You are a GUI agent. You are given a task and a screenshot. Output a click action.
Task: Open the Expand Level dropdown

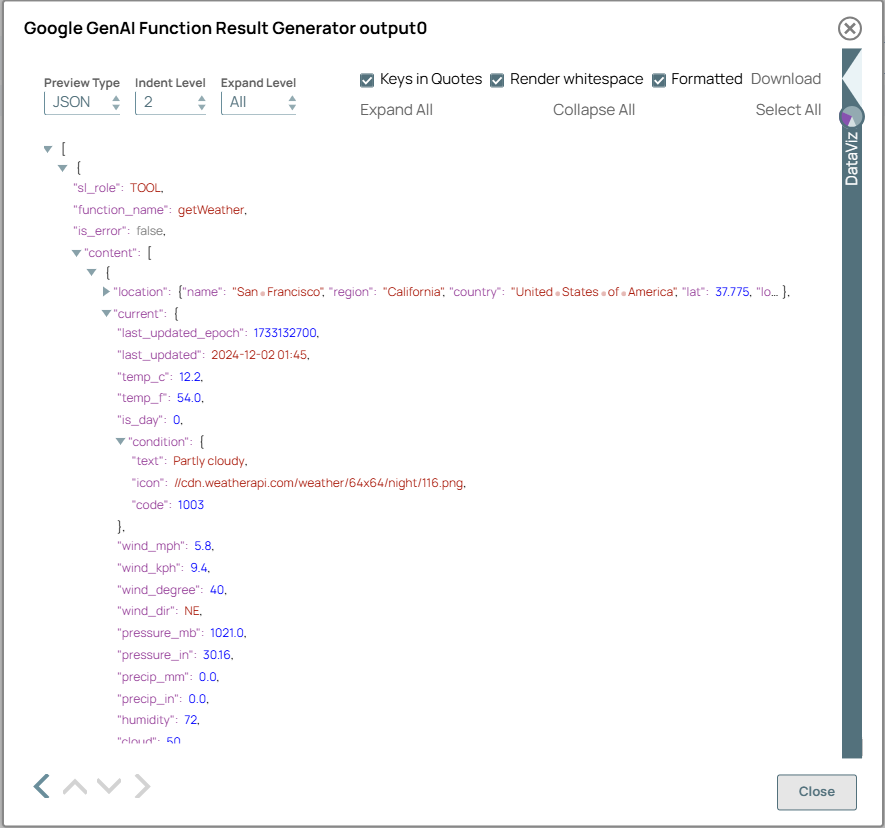[x=258, y=102]
